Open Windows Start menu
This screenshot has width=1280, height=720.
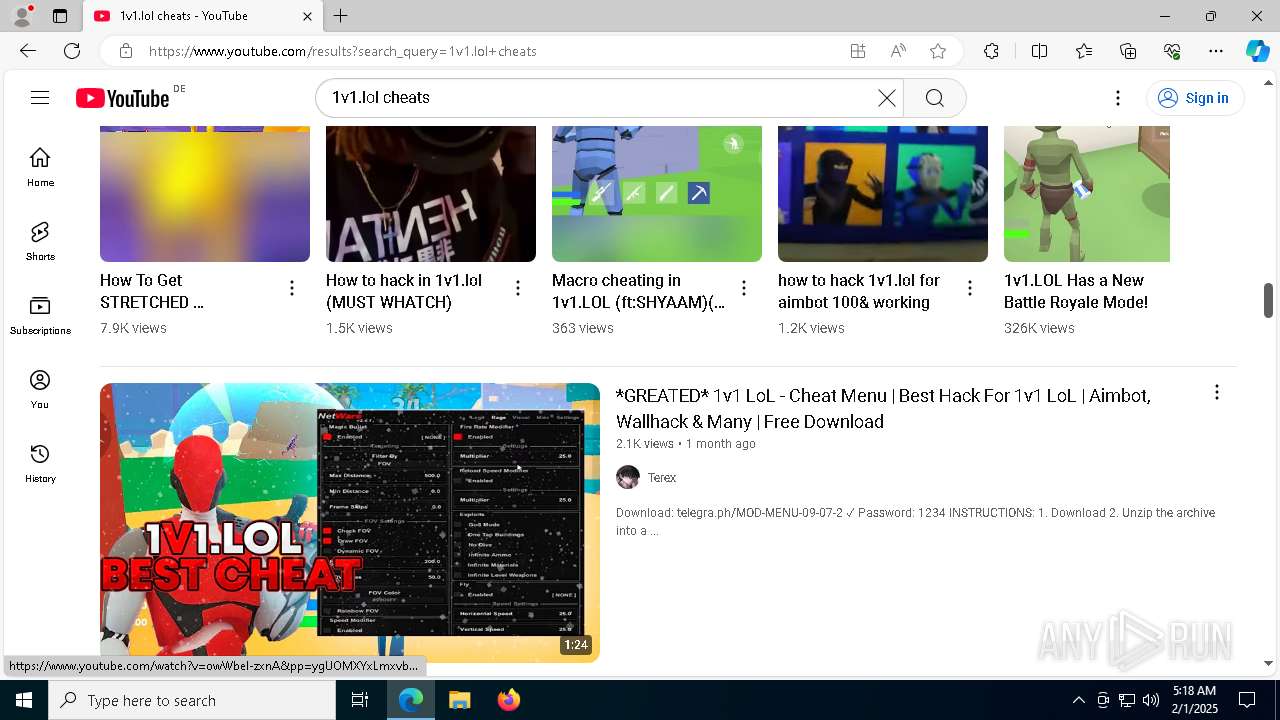point(24,700)
